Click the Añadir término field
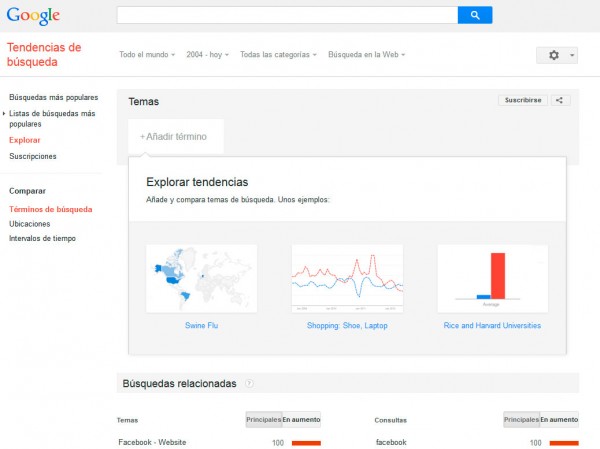Image resolution: width=600 pixels, height=449 pixels. (x=174, y=136)
